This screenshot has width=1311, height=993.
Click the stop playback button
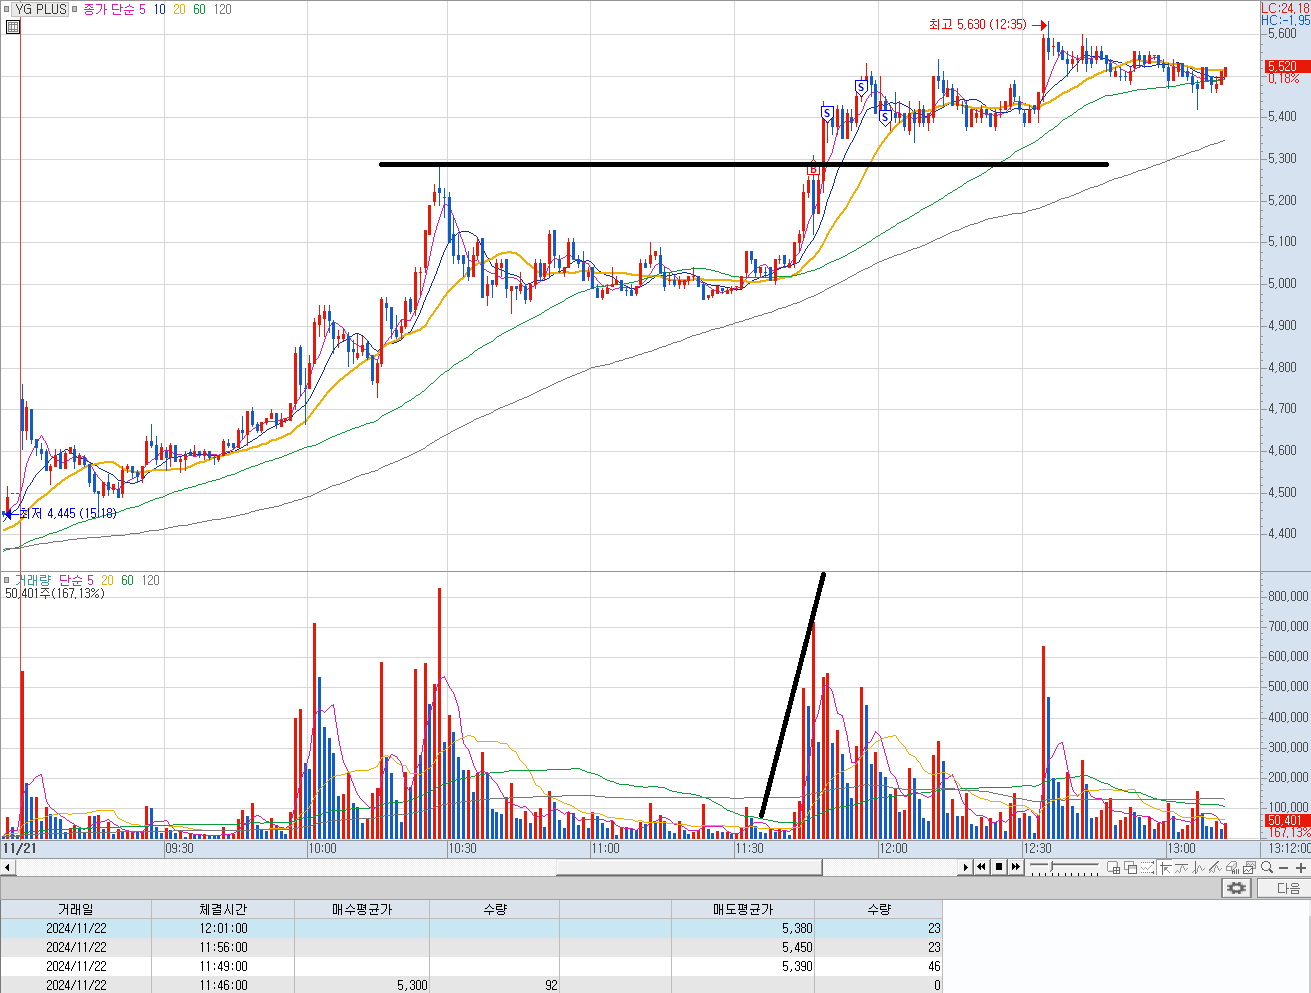[x=999, y=867]
